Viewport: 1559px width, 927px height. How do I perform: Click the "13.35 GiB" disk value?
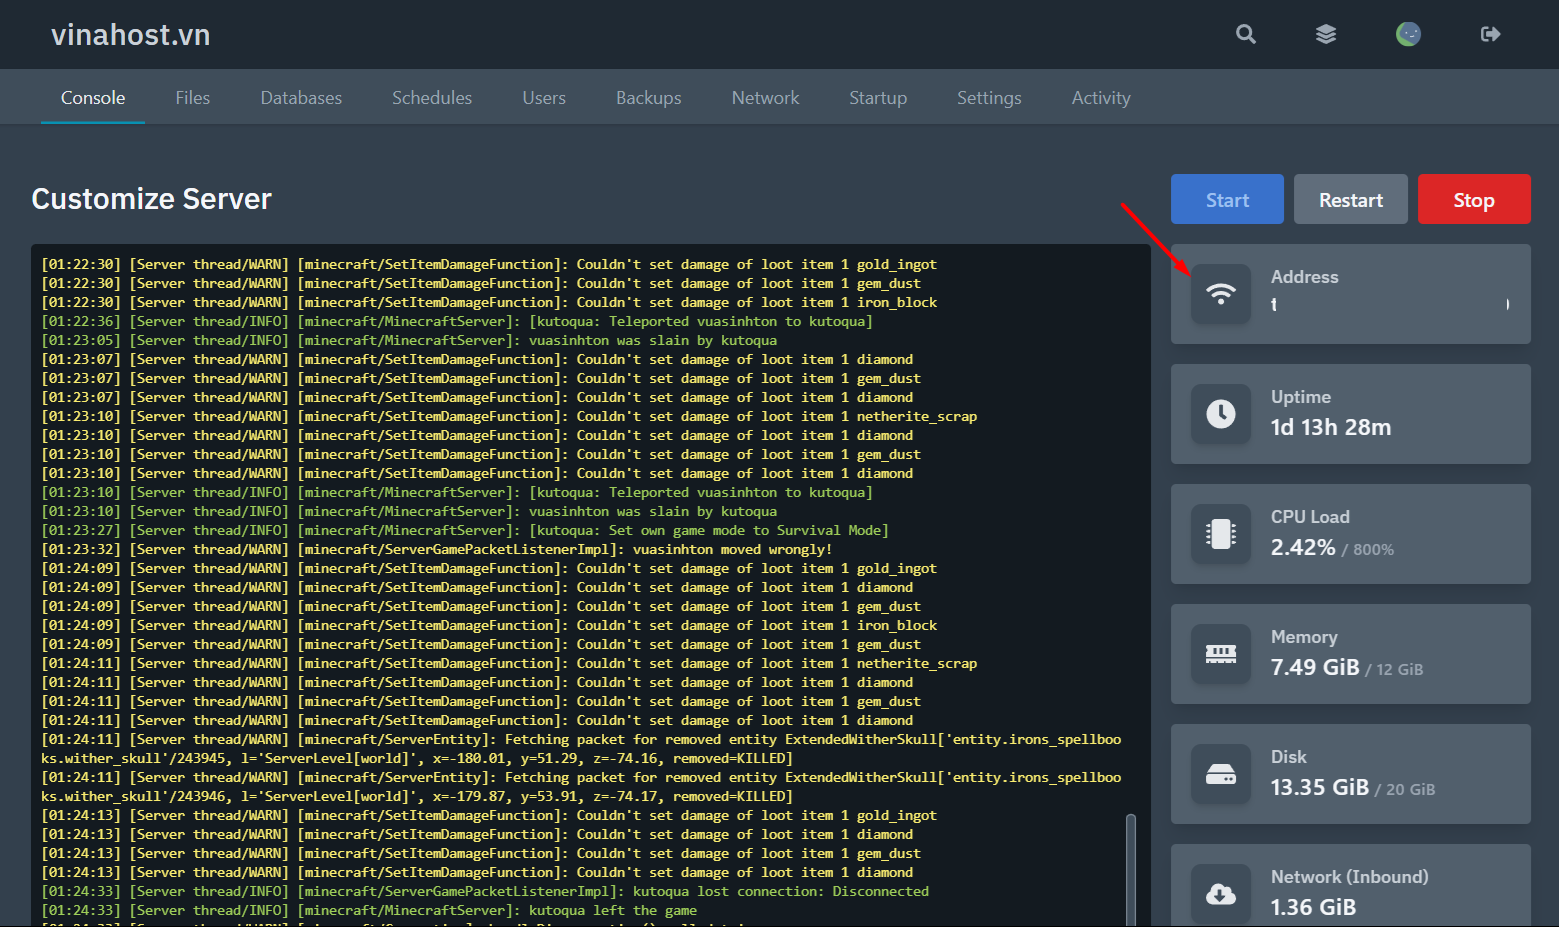(x=1320, y=787)
